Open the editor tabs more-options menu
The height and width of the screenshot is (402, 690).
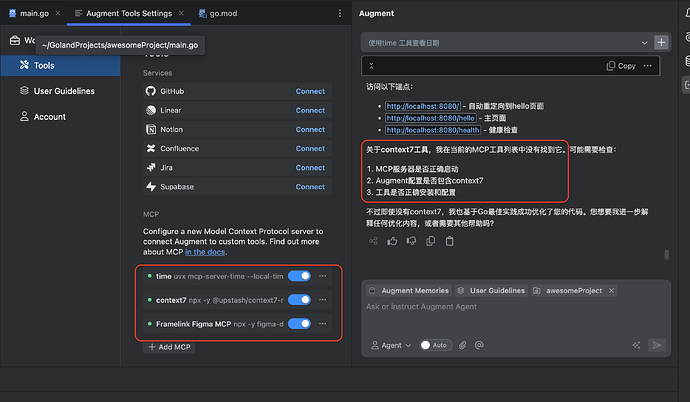pyautogui.click(x=339, y=14)
